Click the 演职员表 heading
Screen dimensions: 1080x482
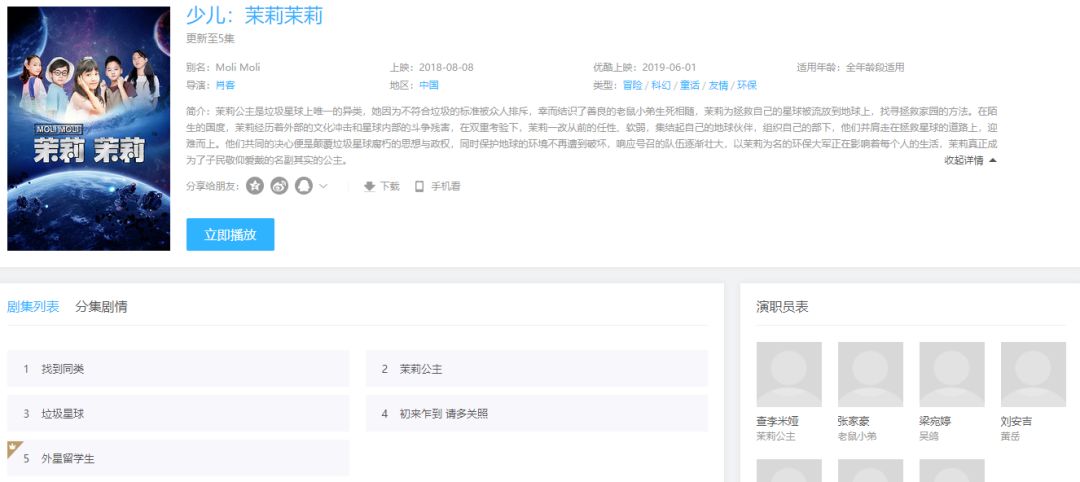tap(782, 307)
